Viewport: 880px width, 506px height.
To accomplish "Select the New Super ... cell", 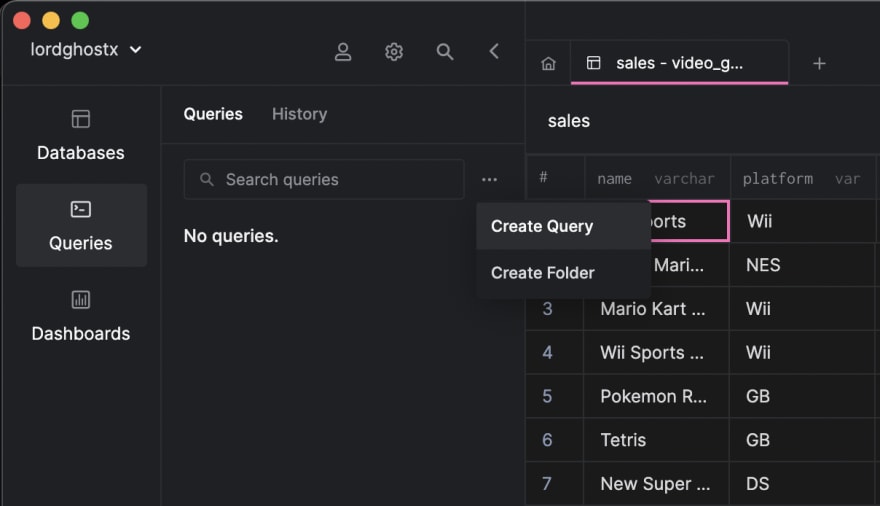I will (657, 484).
